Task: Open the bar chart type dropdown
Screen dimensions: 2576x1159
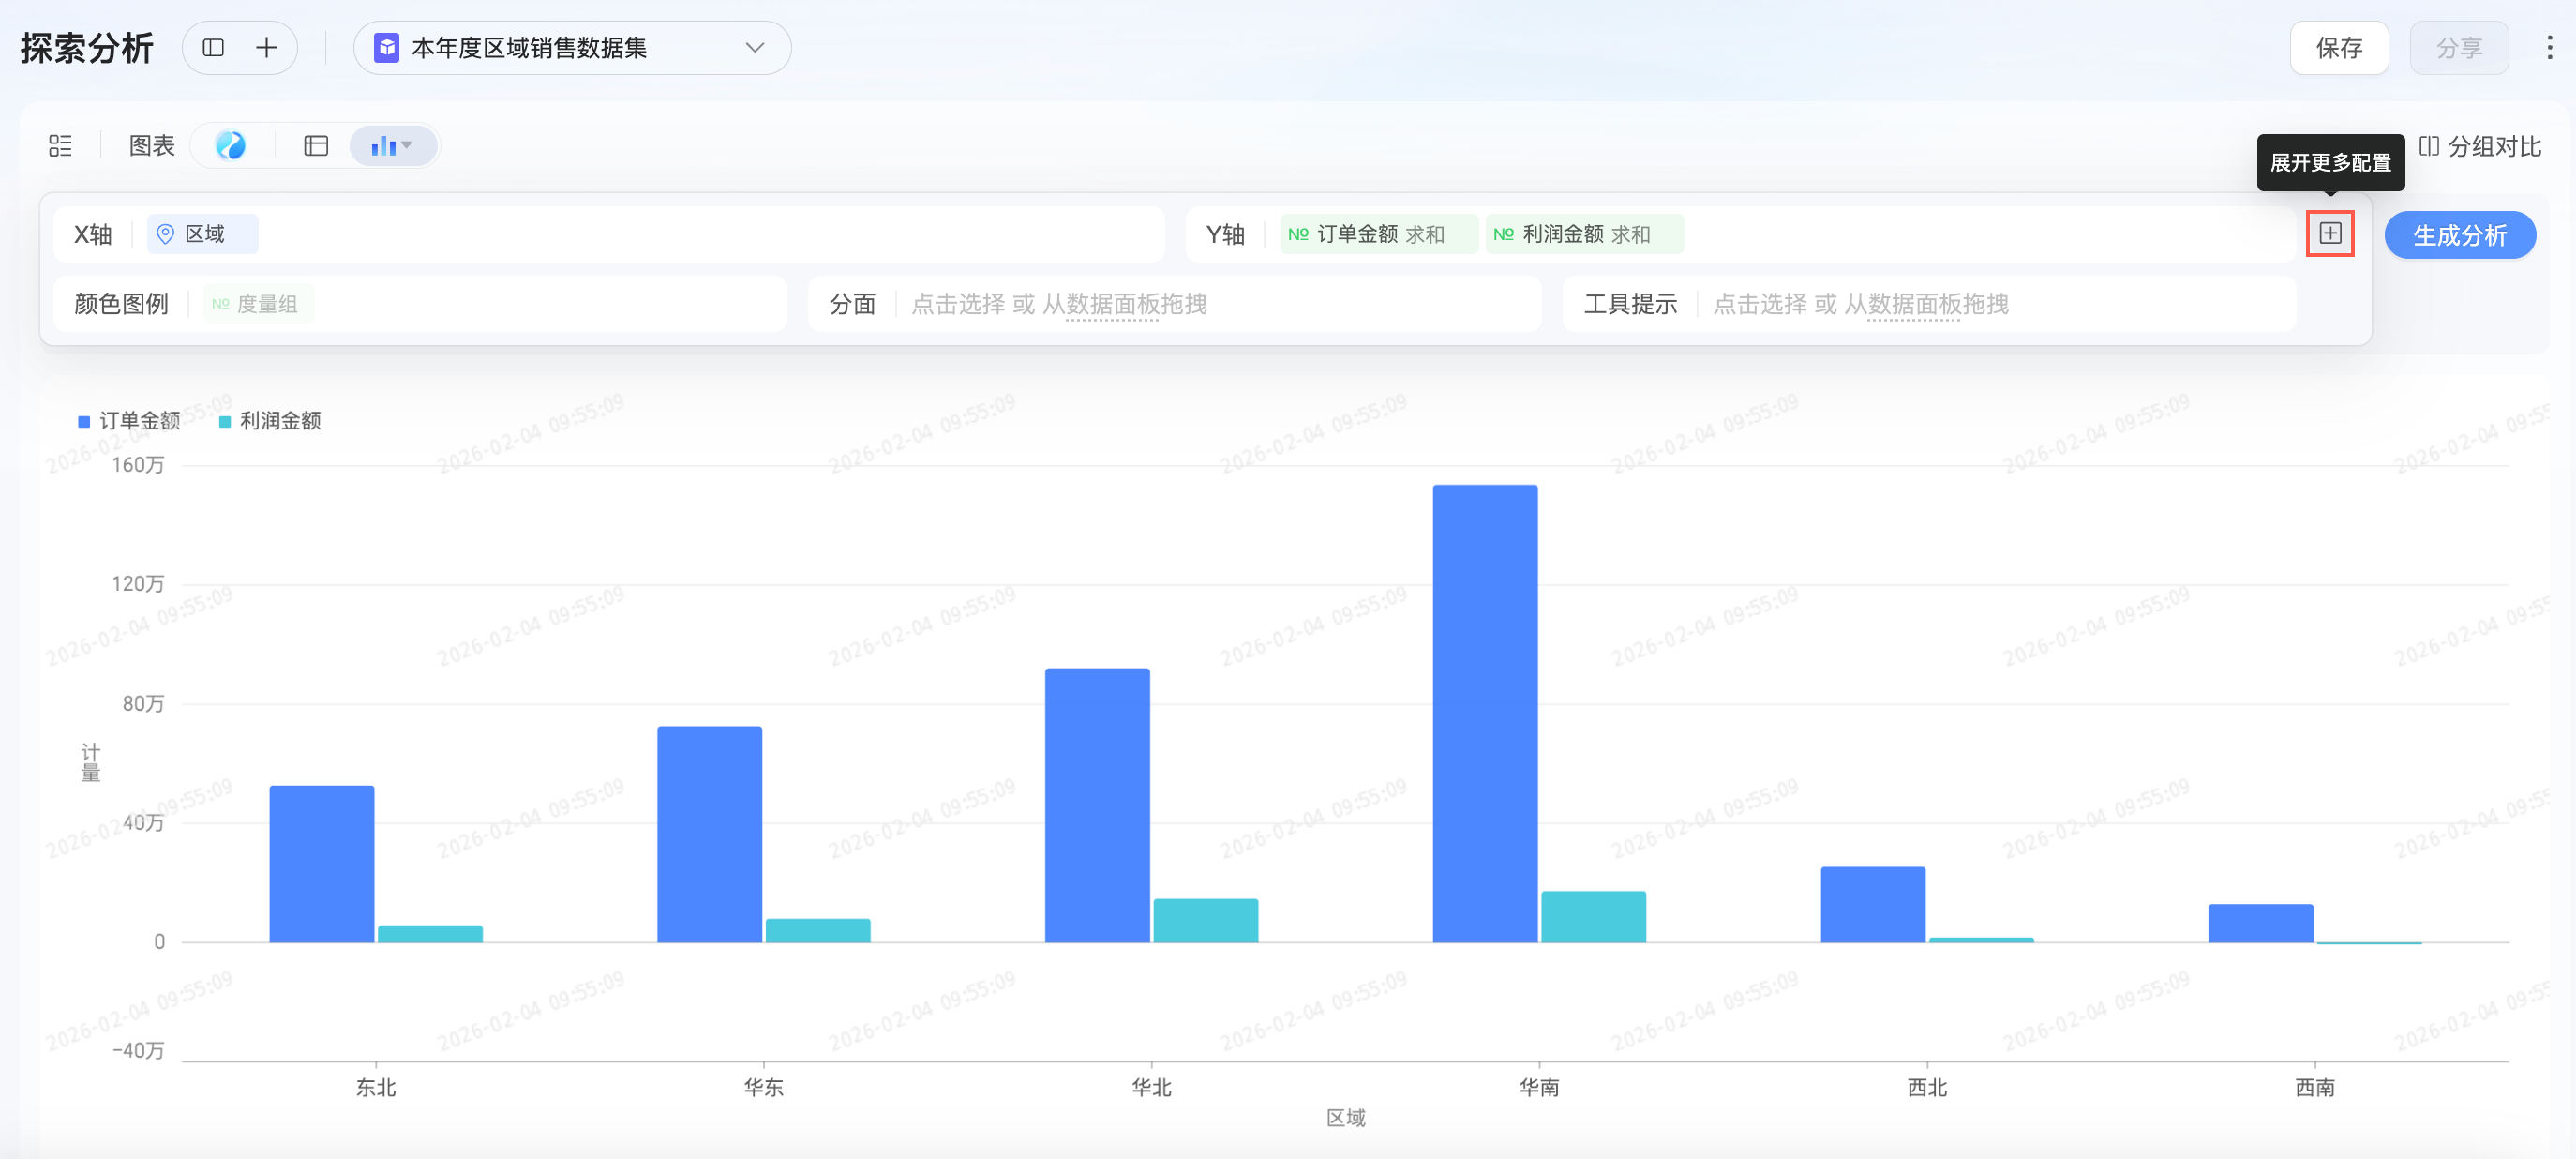Action: point(392,146)
